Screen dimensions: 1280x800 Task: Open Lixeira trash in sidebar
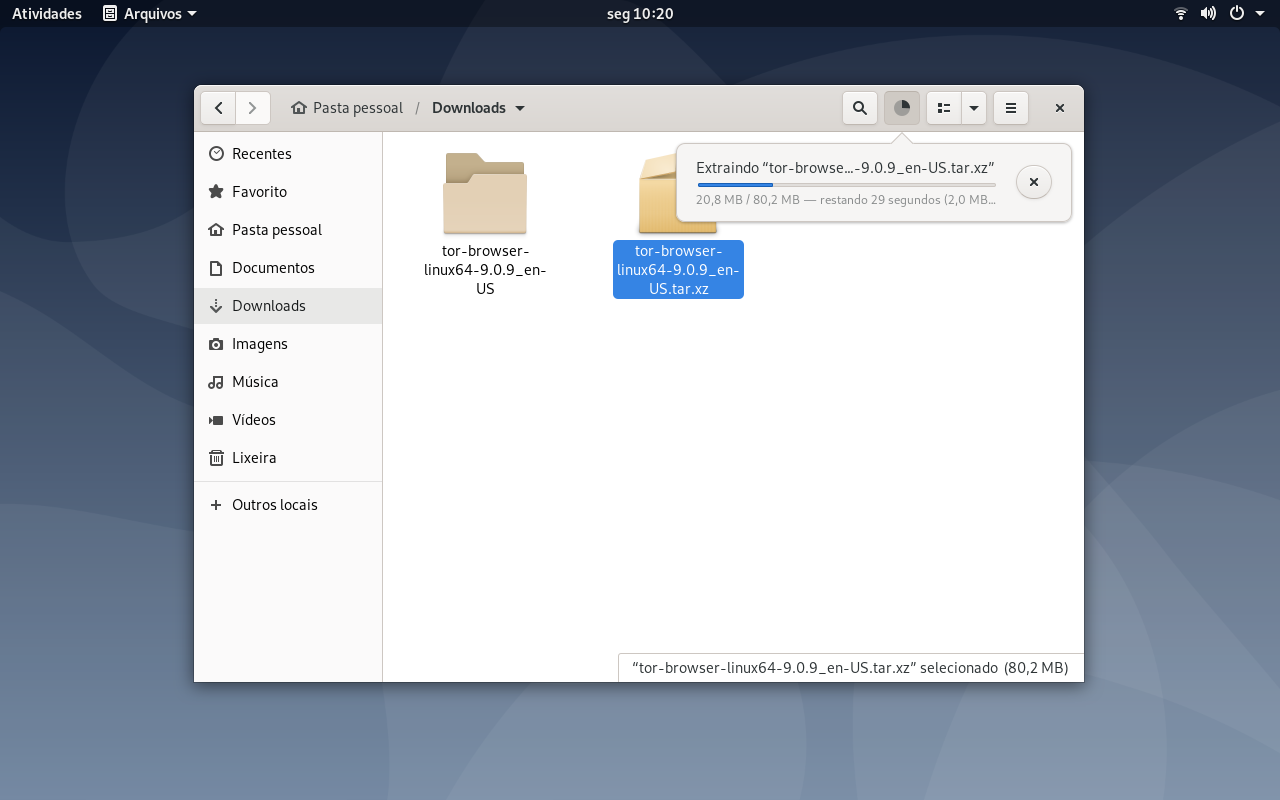pyautogui.click(x=288, y=458)
